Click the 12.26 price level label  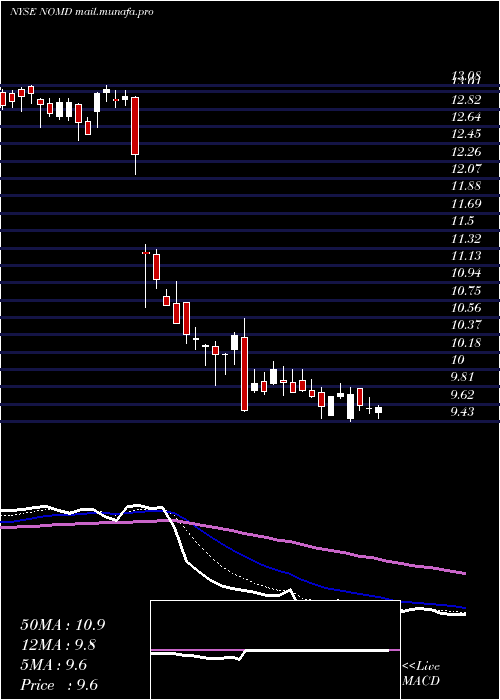point(466,152)
